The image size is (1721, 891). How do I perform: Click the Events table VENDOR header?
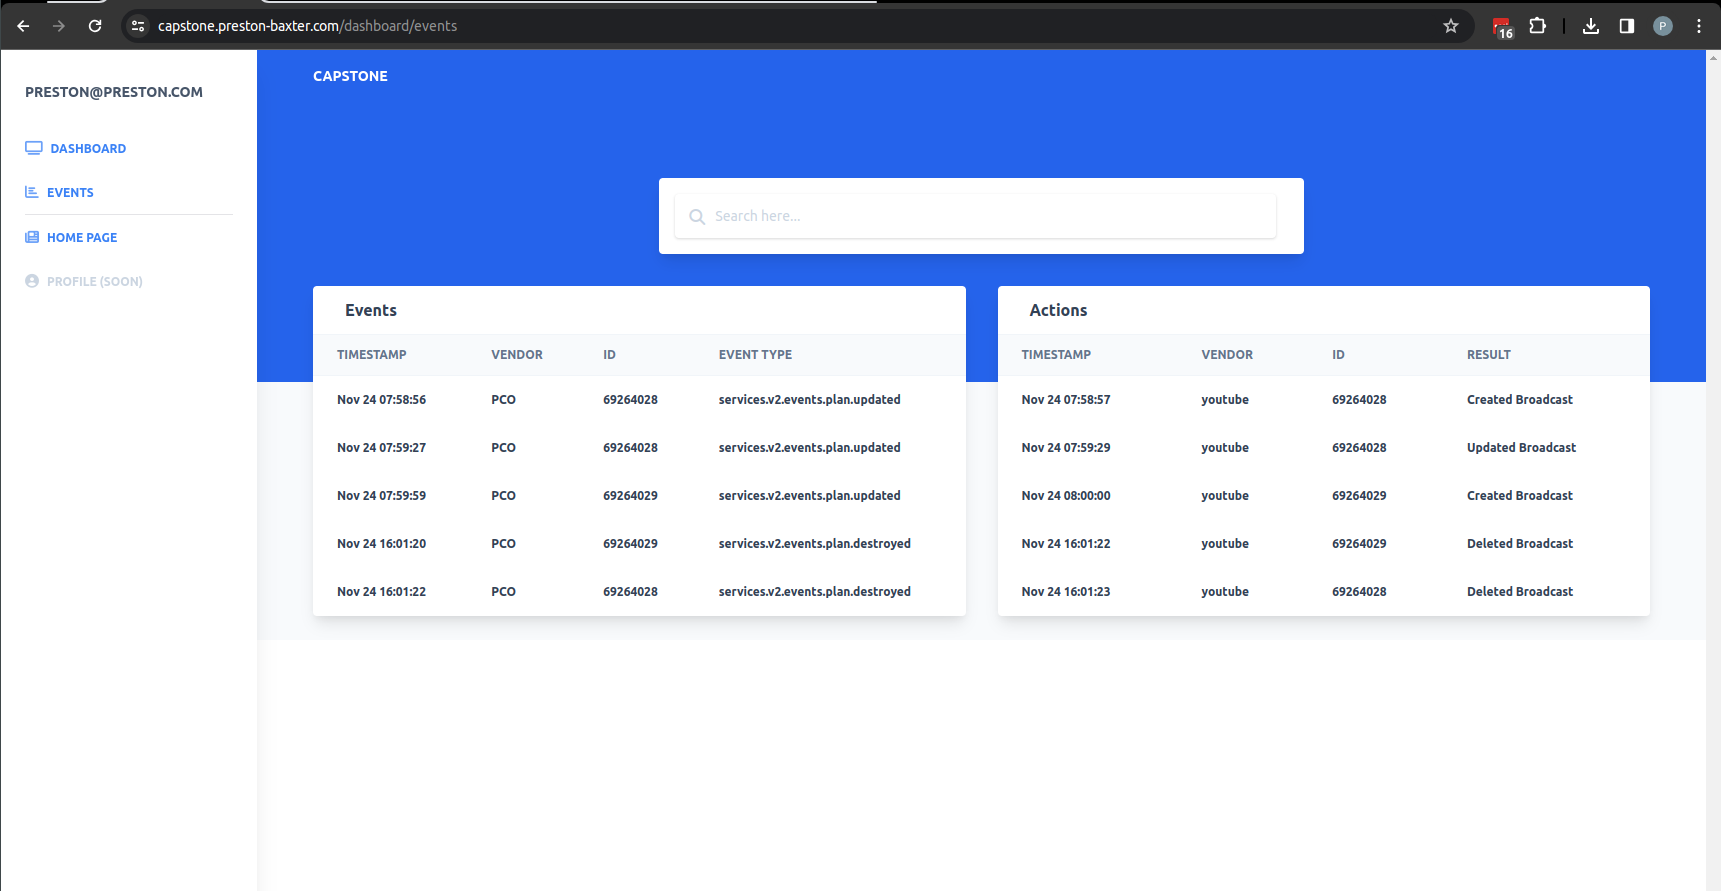517,355
